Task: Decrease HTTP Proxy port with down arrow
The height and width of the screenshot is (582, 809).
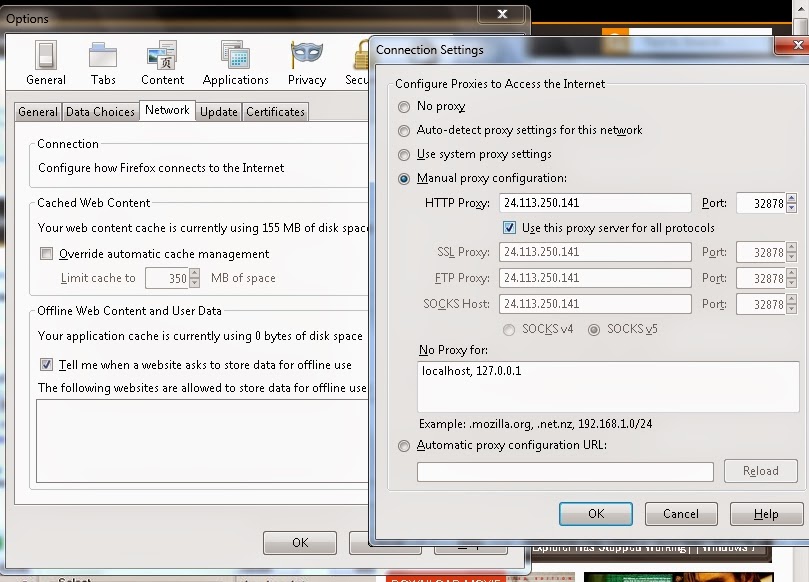Action: click(792, 208)
